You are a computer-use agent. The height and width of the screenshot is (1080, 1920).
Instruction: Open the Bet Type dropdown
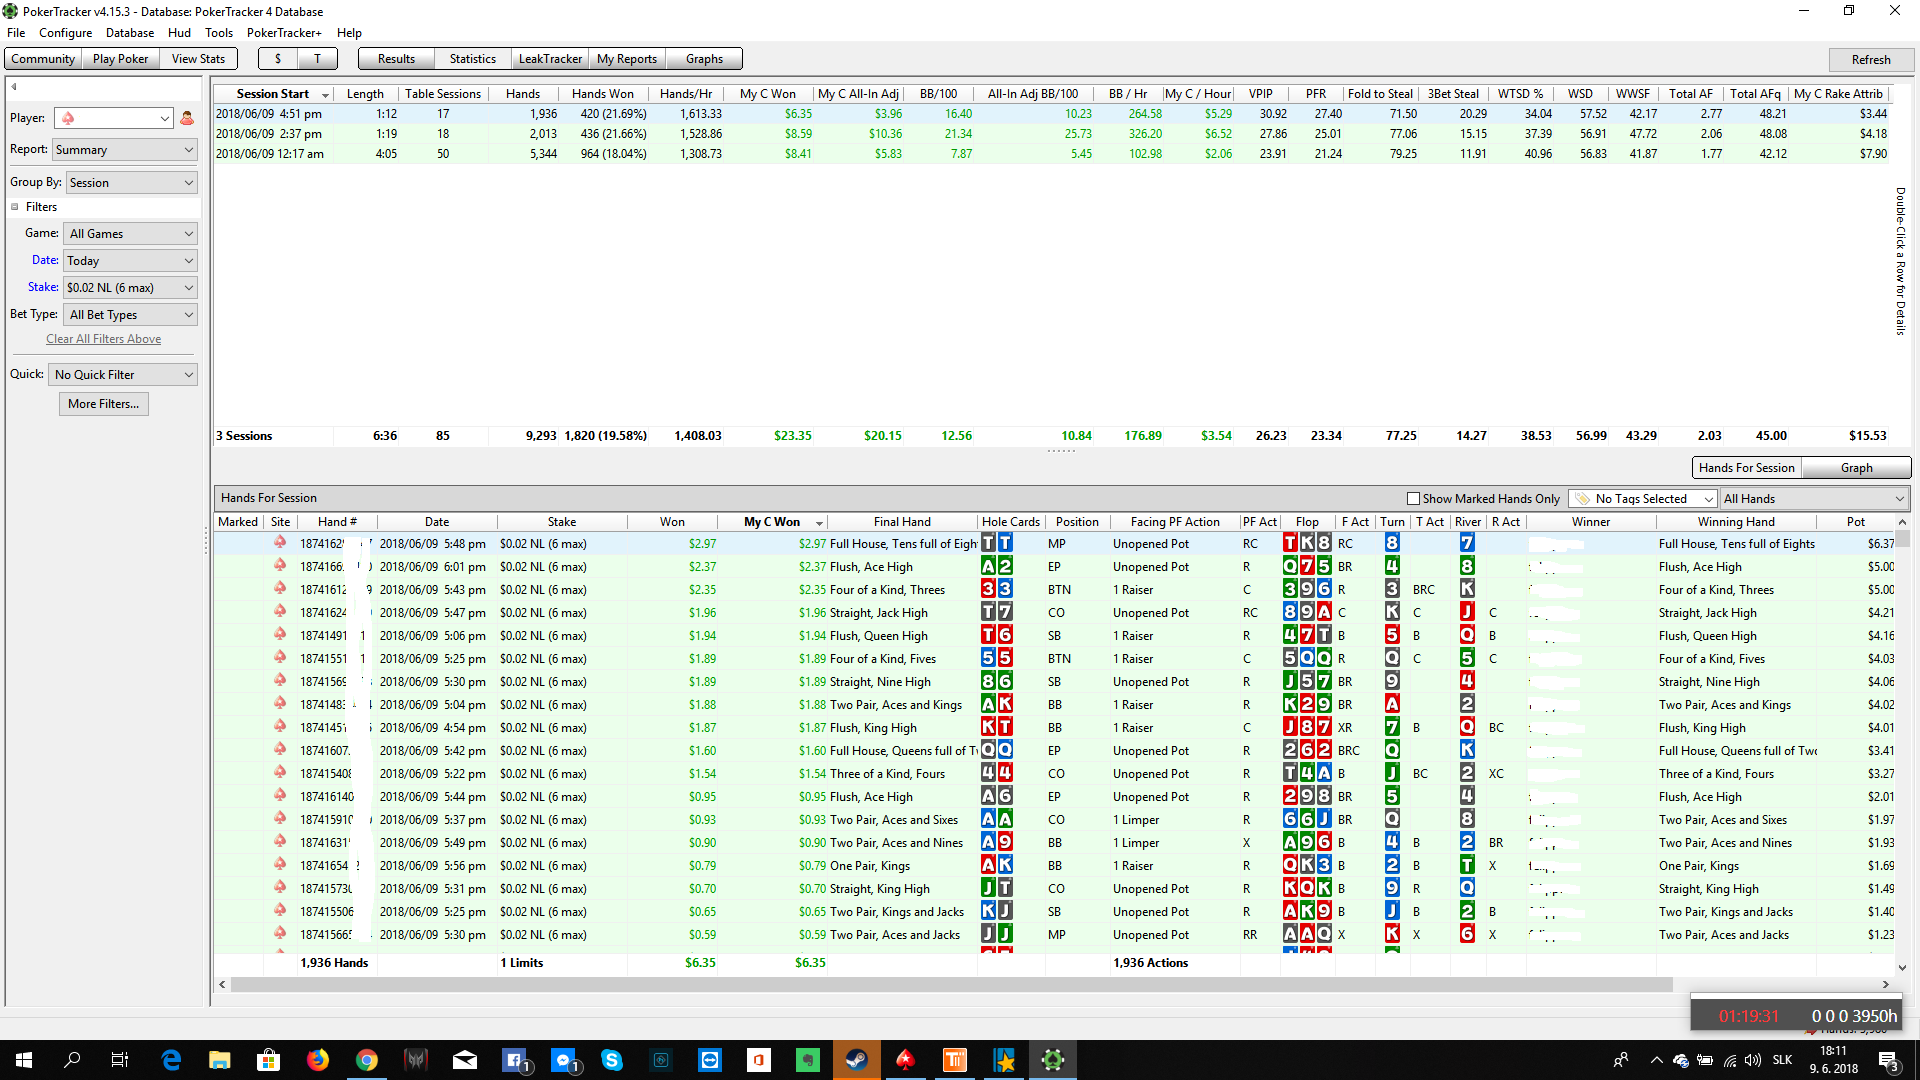click(x=131, y=315)
